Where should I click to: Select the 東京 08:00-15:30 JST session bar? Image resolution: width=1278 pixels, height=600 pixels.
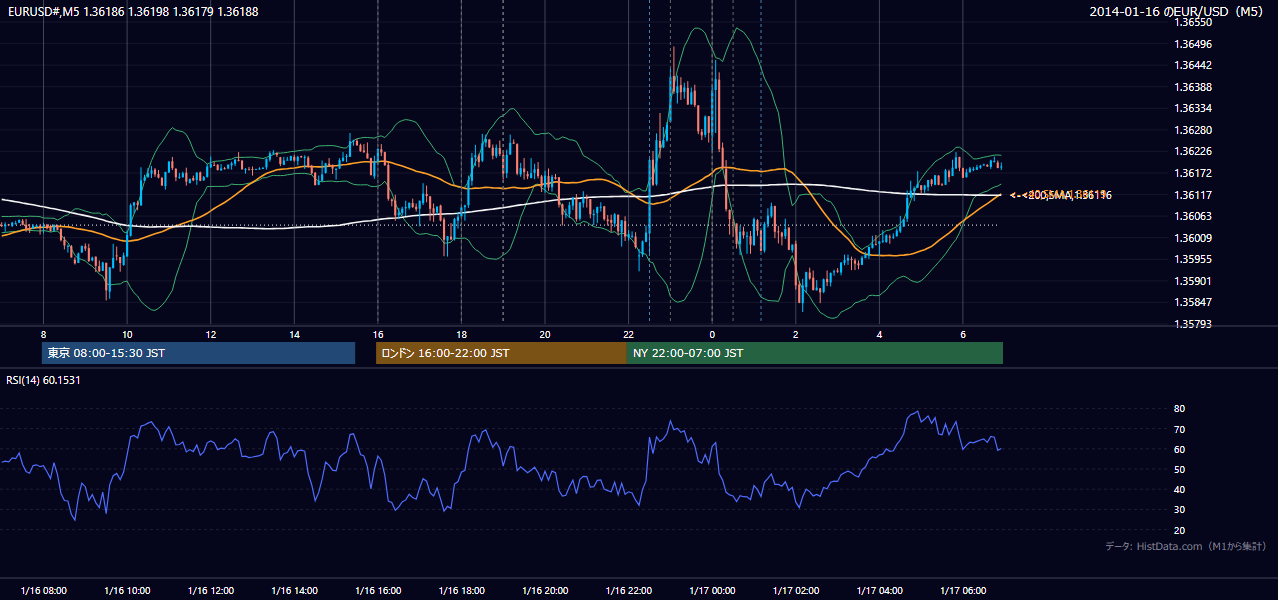(x=198, y=353)
